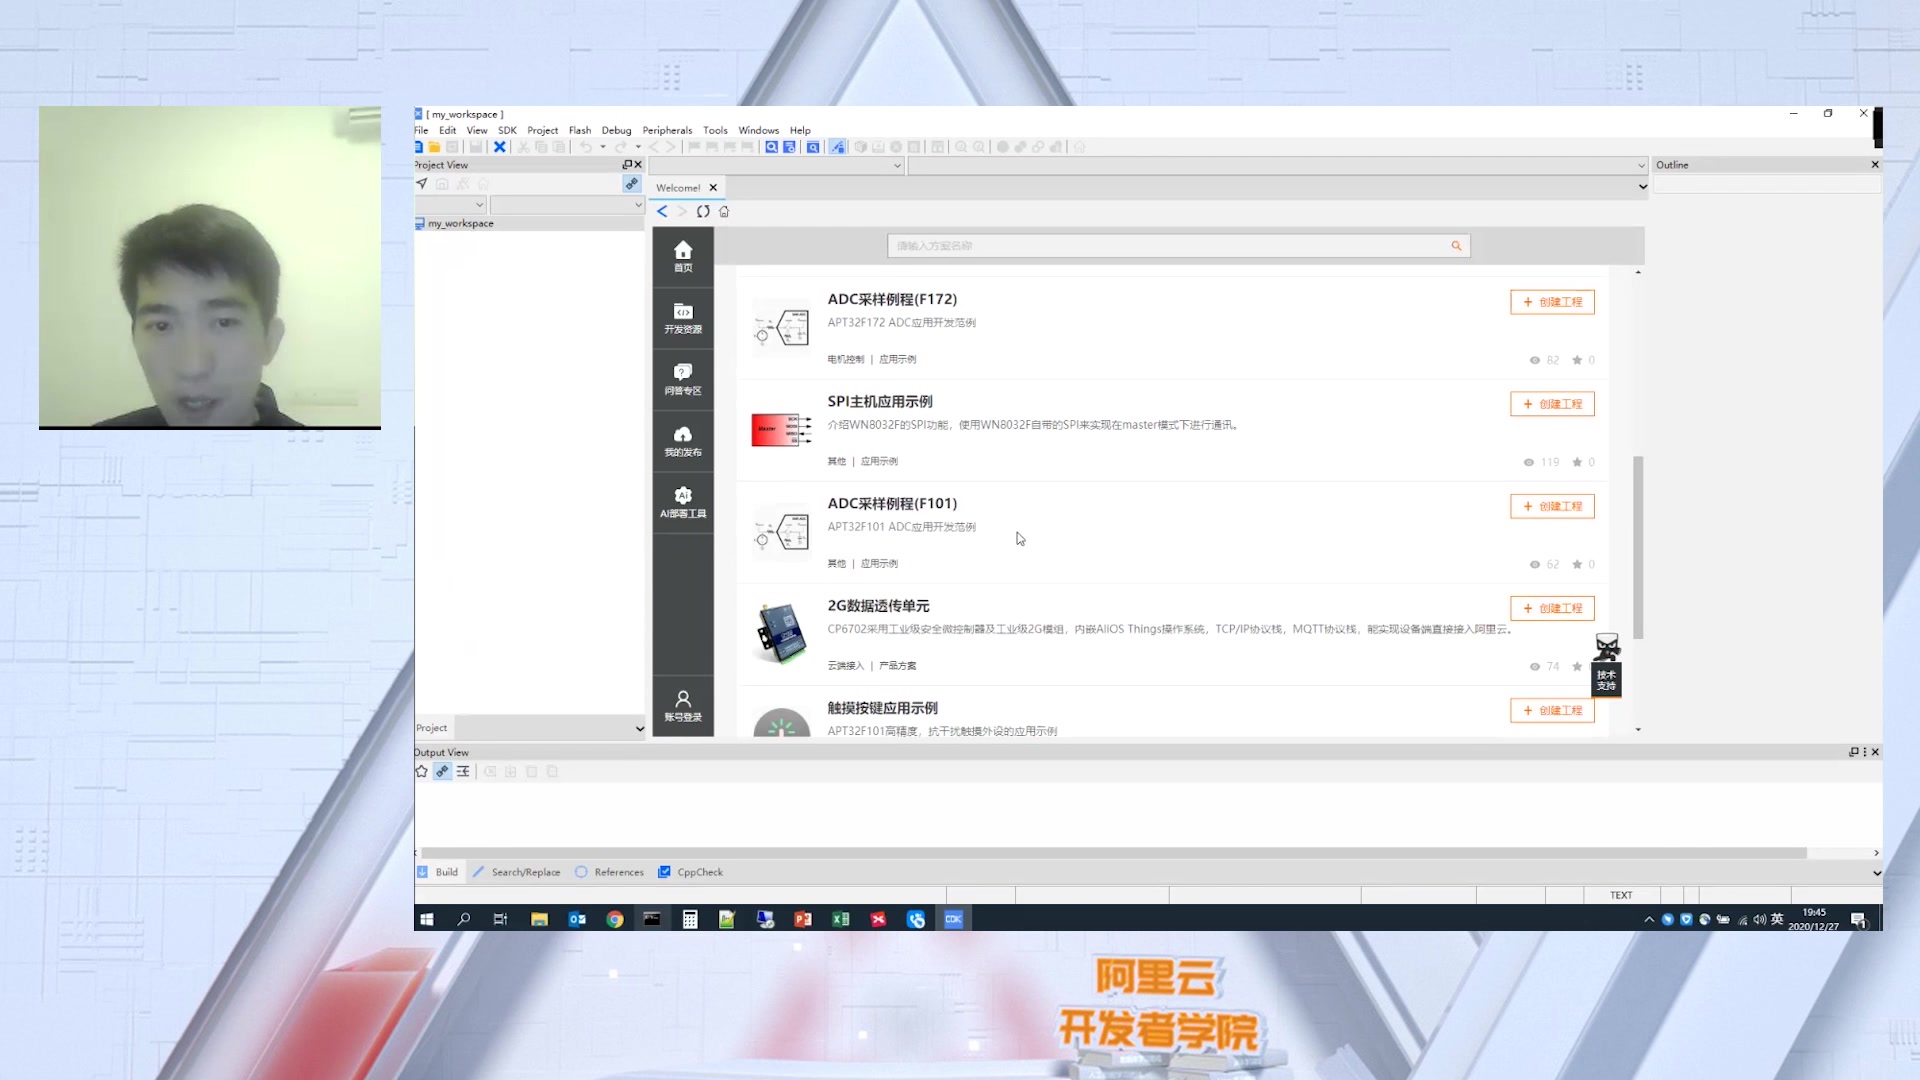Open the second editor navigation combo box
Screen dimensions: 1920x1080
[1278, 166]
